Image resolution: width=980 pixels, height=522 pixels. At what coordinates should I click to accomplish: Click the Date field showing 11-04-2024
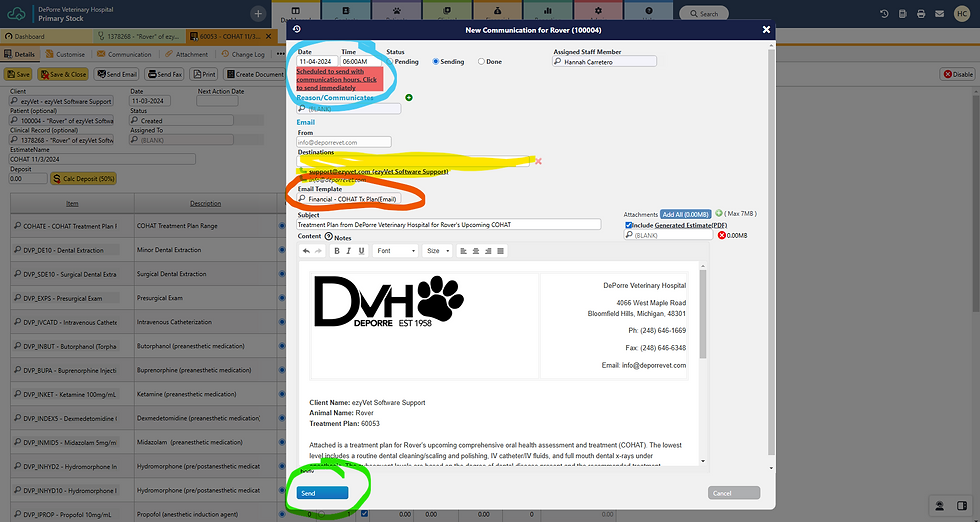click(318, 61)
